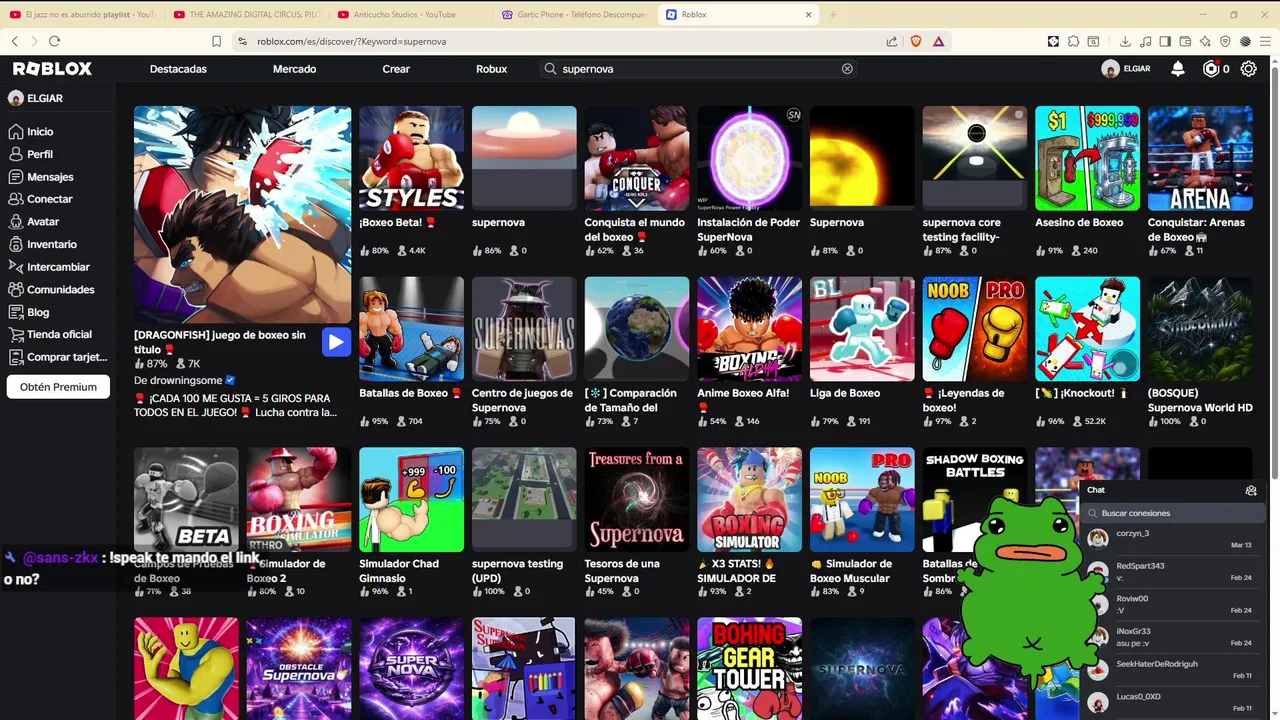
Task: Bookmark this page via the bookmark icon
Action: point(216,41)
